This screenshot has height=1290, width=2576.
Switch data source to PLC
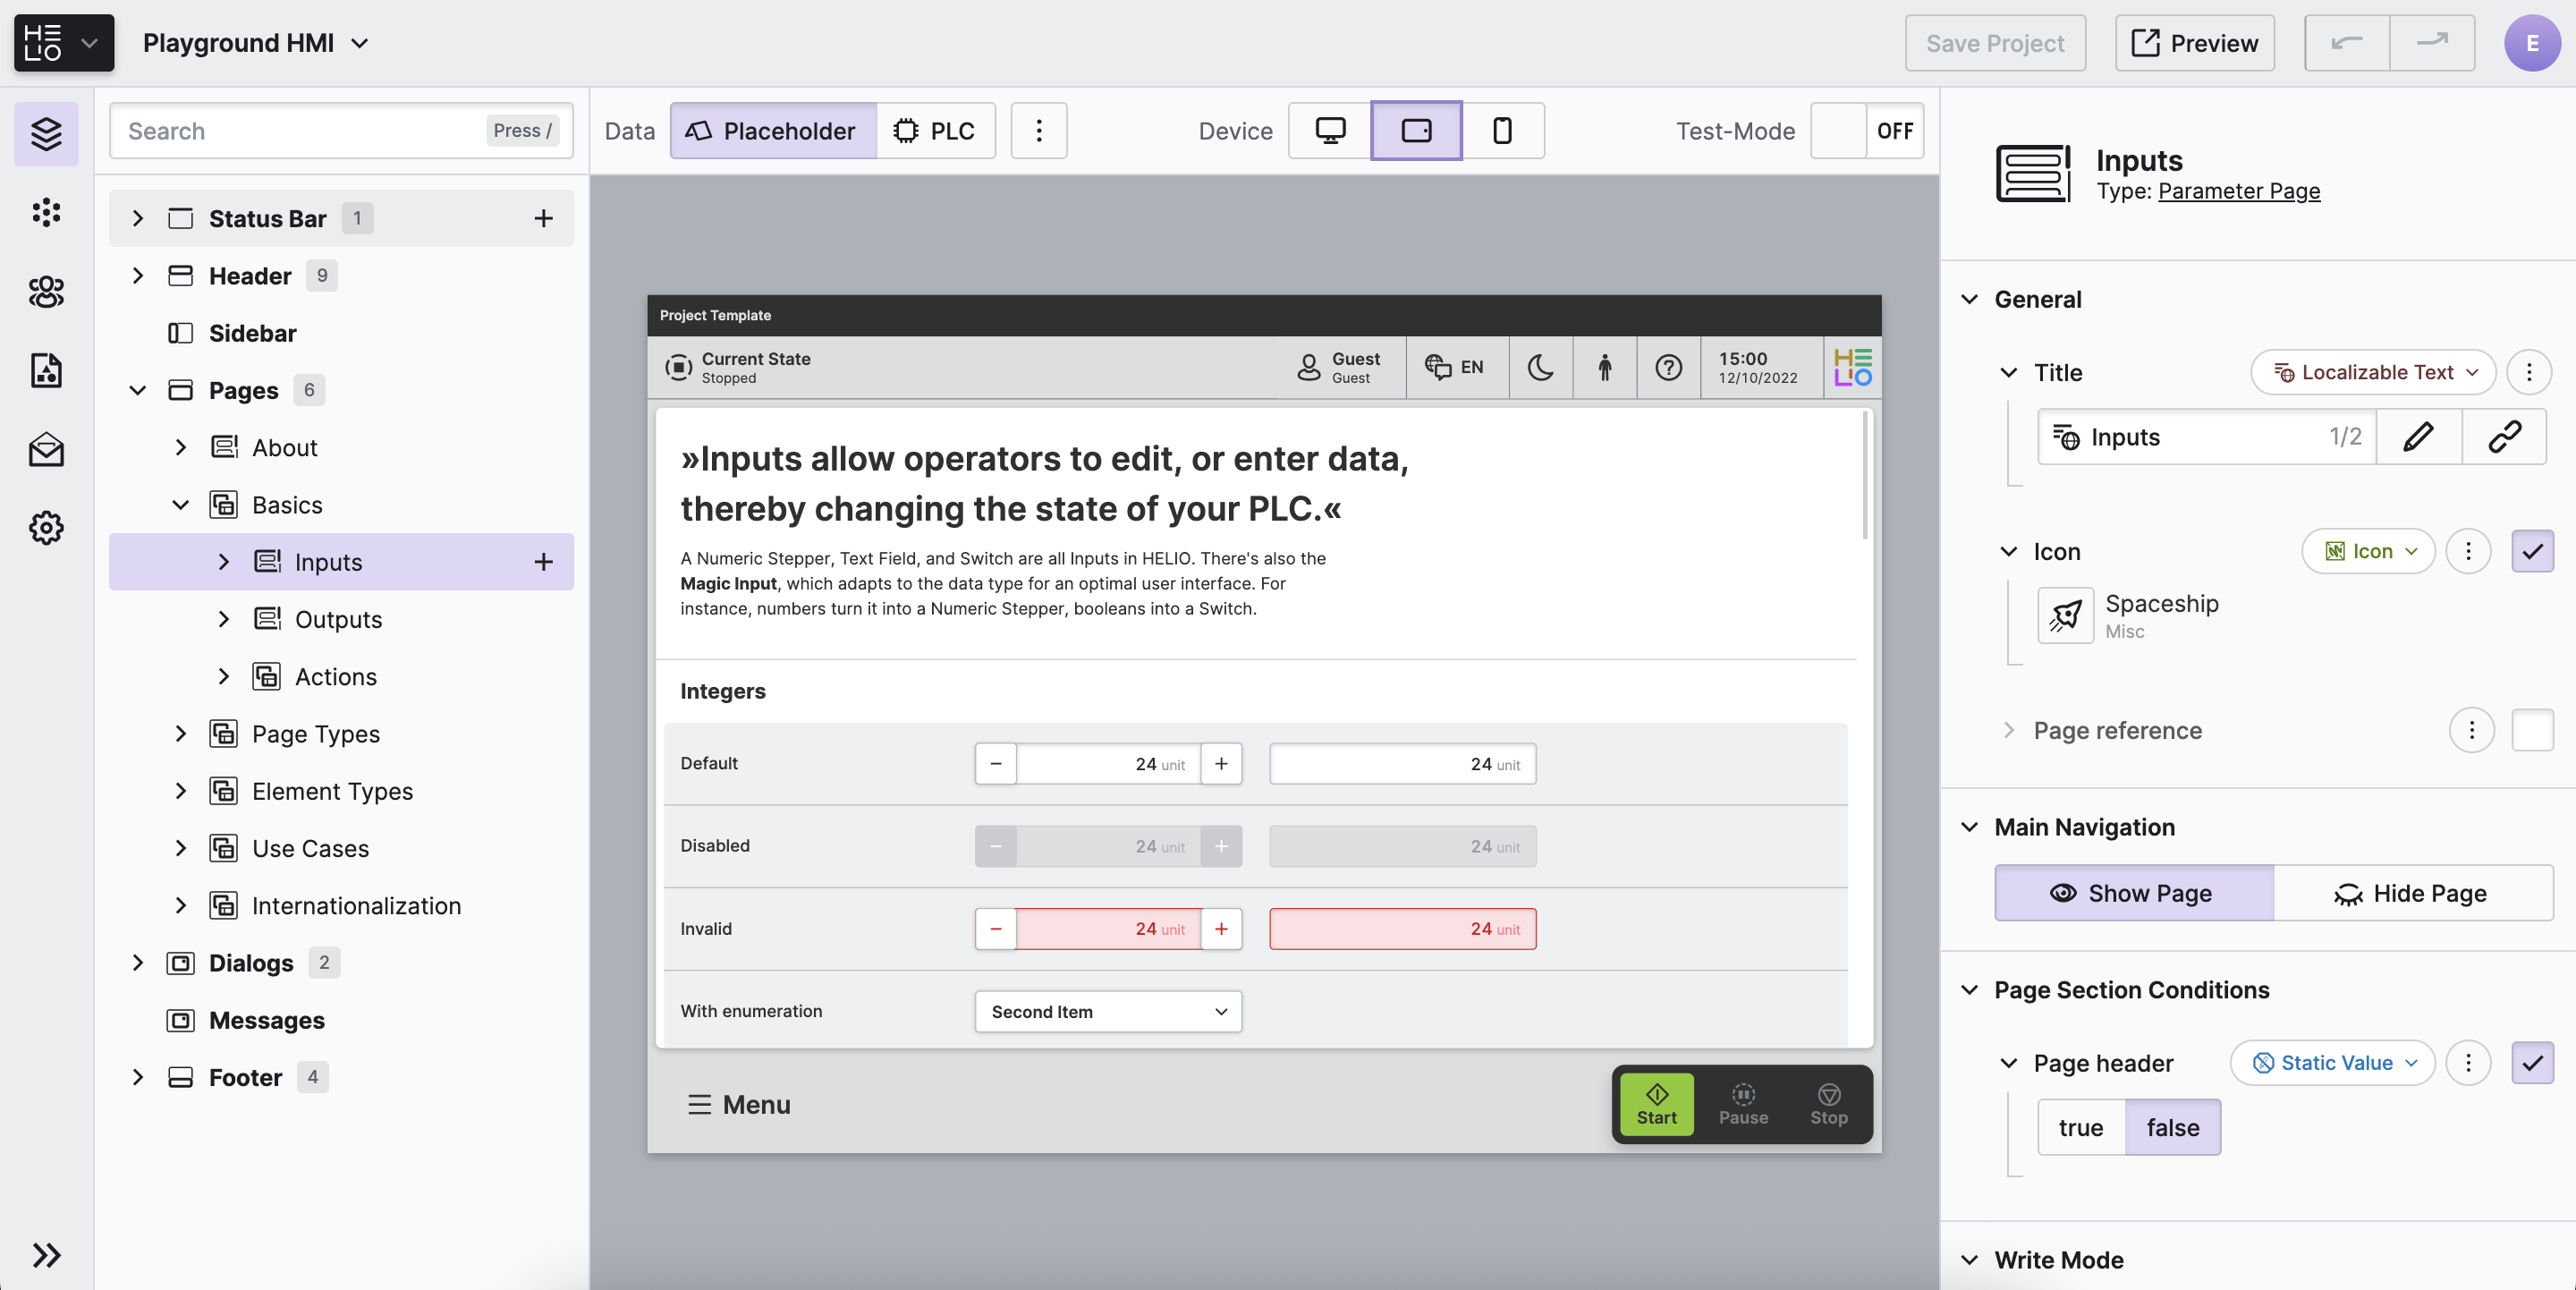point(935,131)
